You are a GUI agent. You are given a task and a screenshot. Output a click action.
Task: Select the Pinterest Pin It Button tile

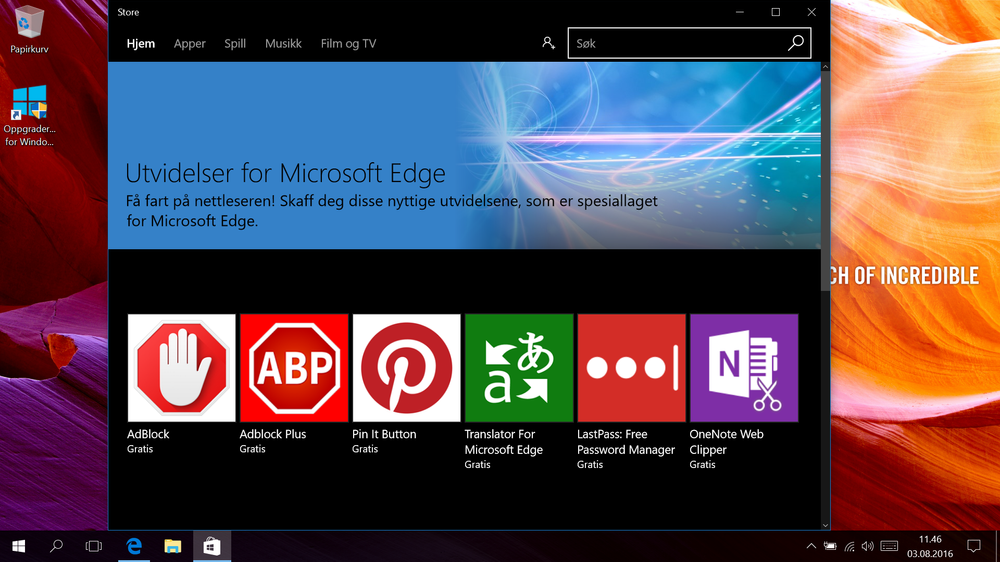pyautogui.click(x=406, y=367)
